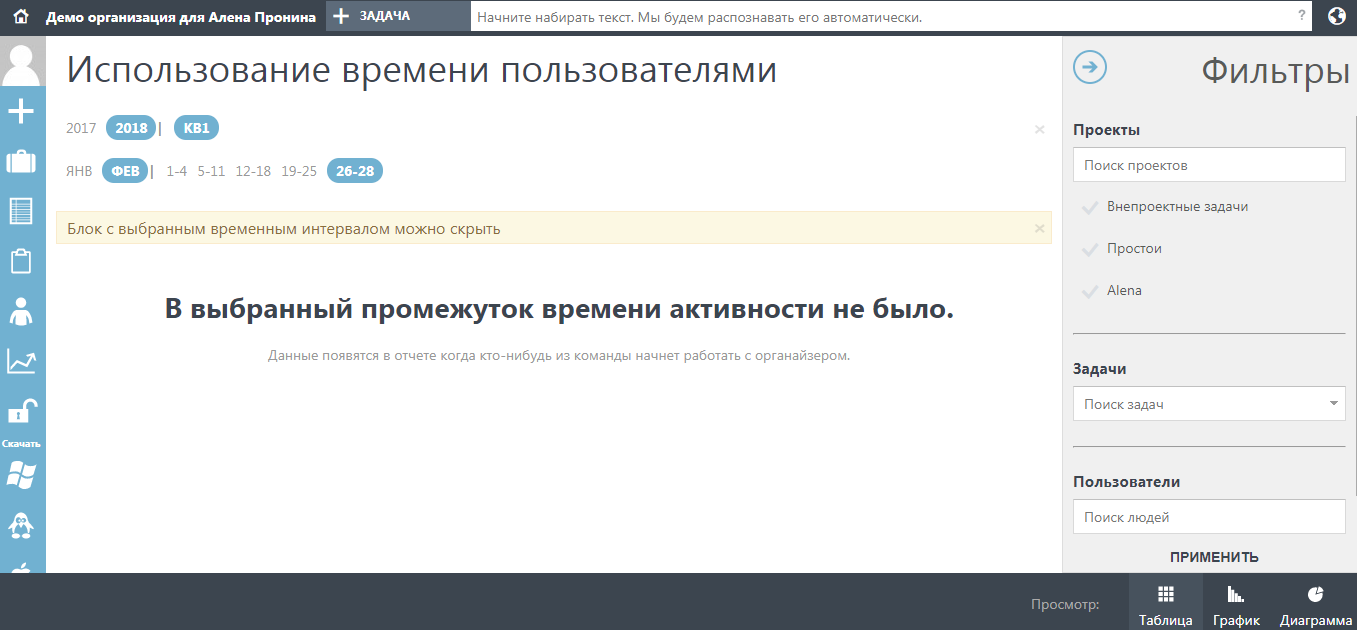The image size is (1357, 630).
Task: Focus the quick task text input at top
Action: pos(891,17)
